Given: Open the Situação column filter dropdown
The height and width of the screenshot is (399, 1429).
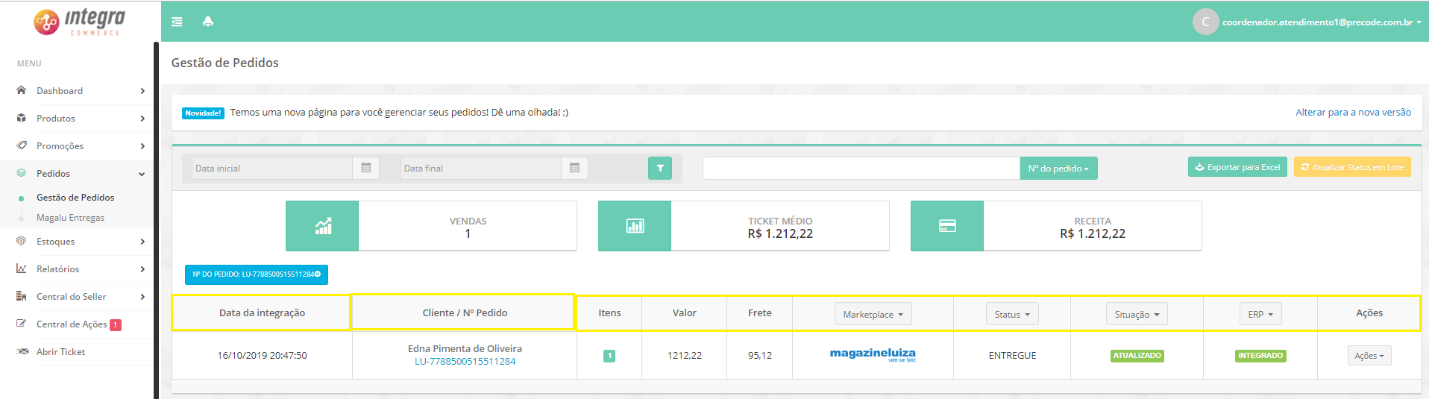Looking at the screenshot, I should [x=1137, y=313].
